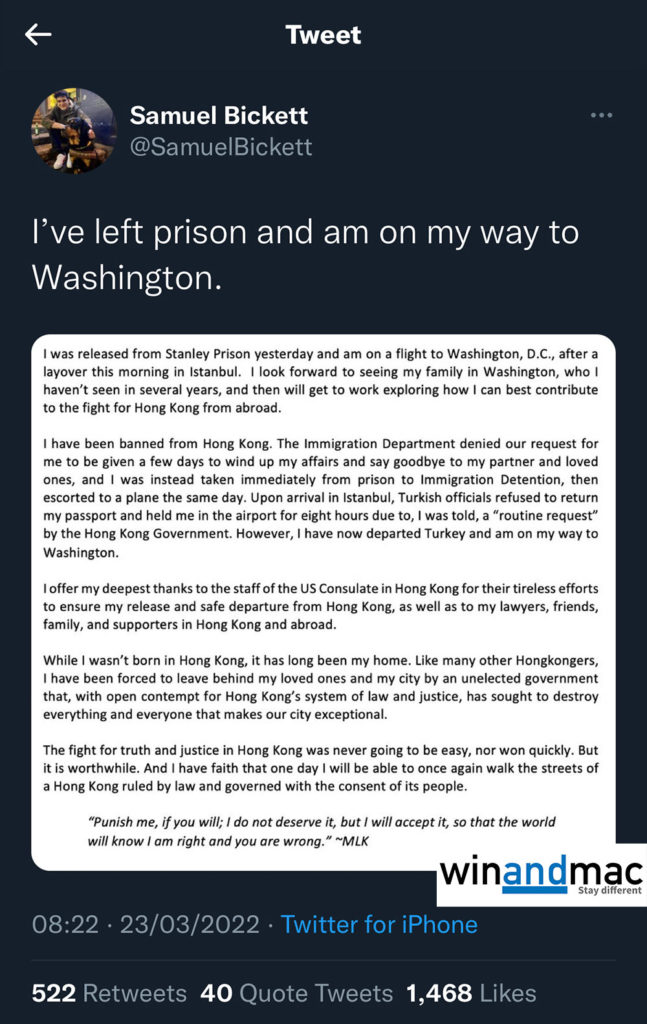View the 522 Retweets list
647x1024 pixels.
click(109, 993)
